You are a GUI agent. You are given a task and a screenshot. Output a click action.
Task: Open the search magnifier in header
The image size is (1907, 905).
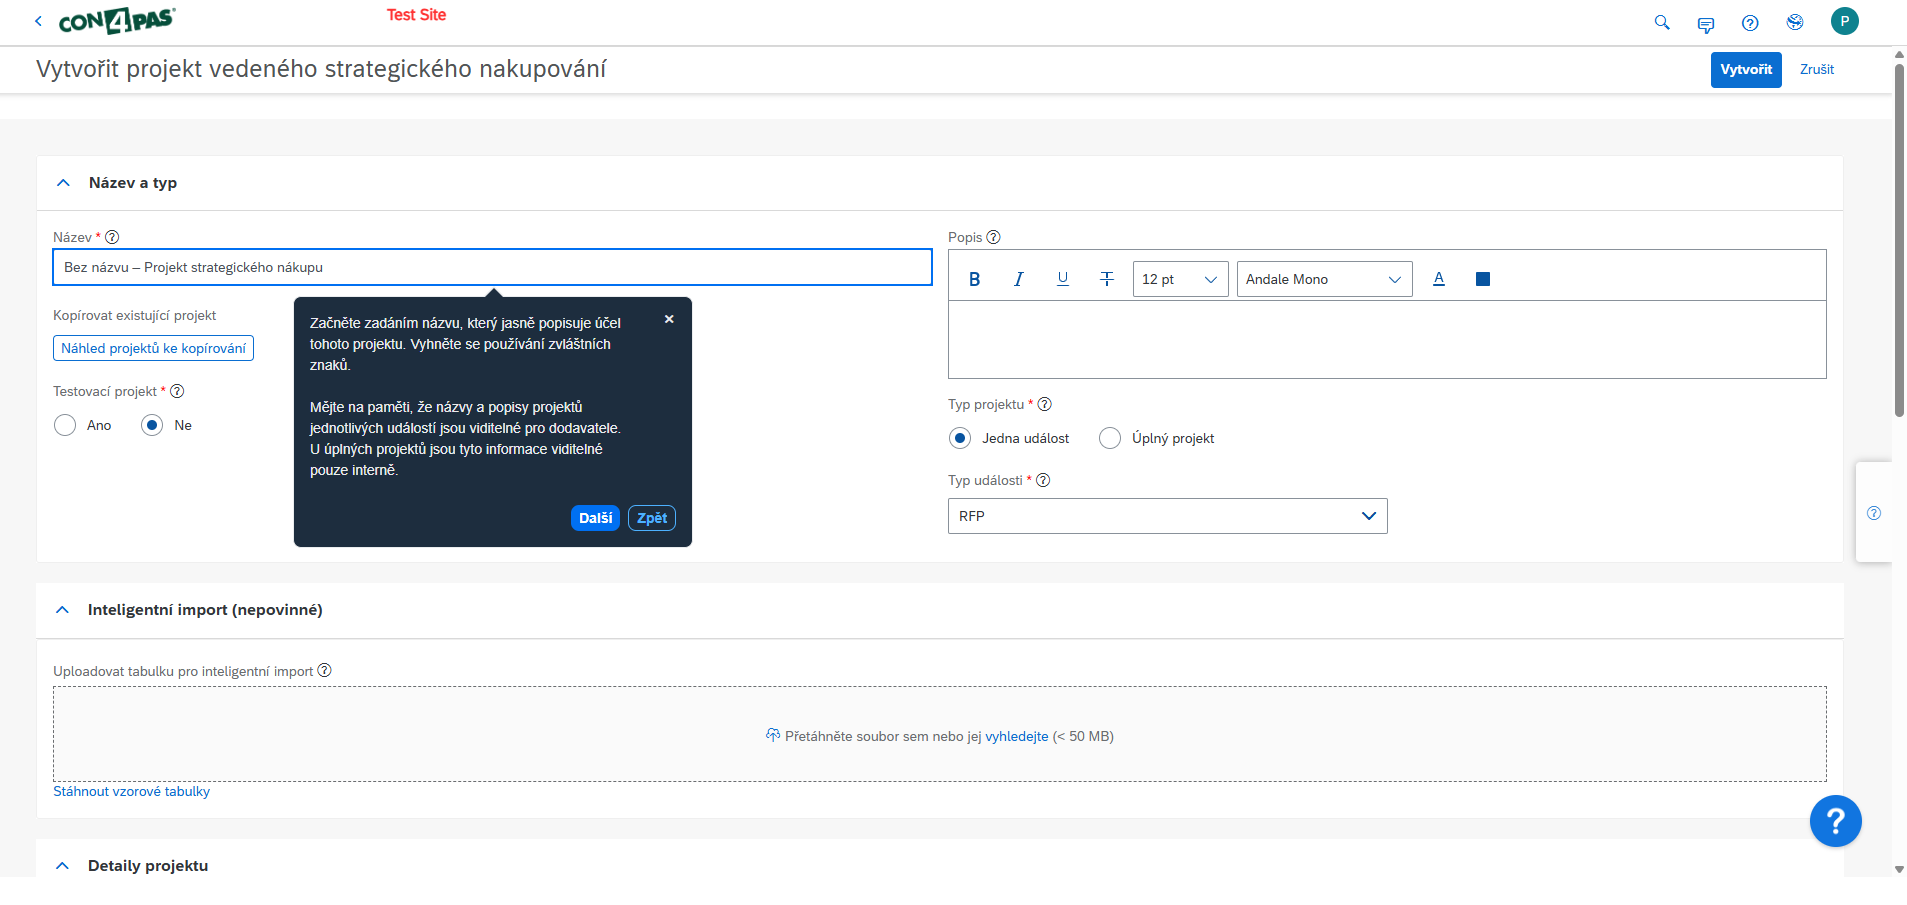pos(1662,22)
